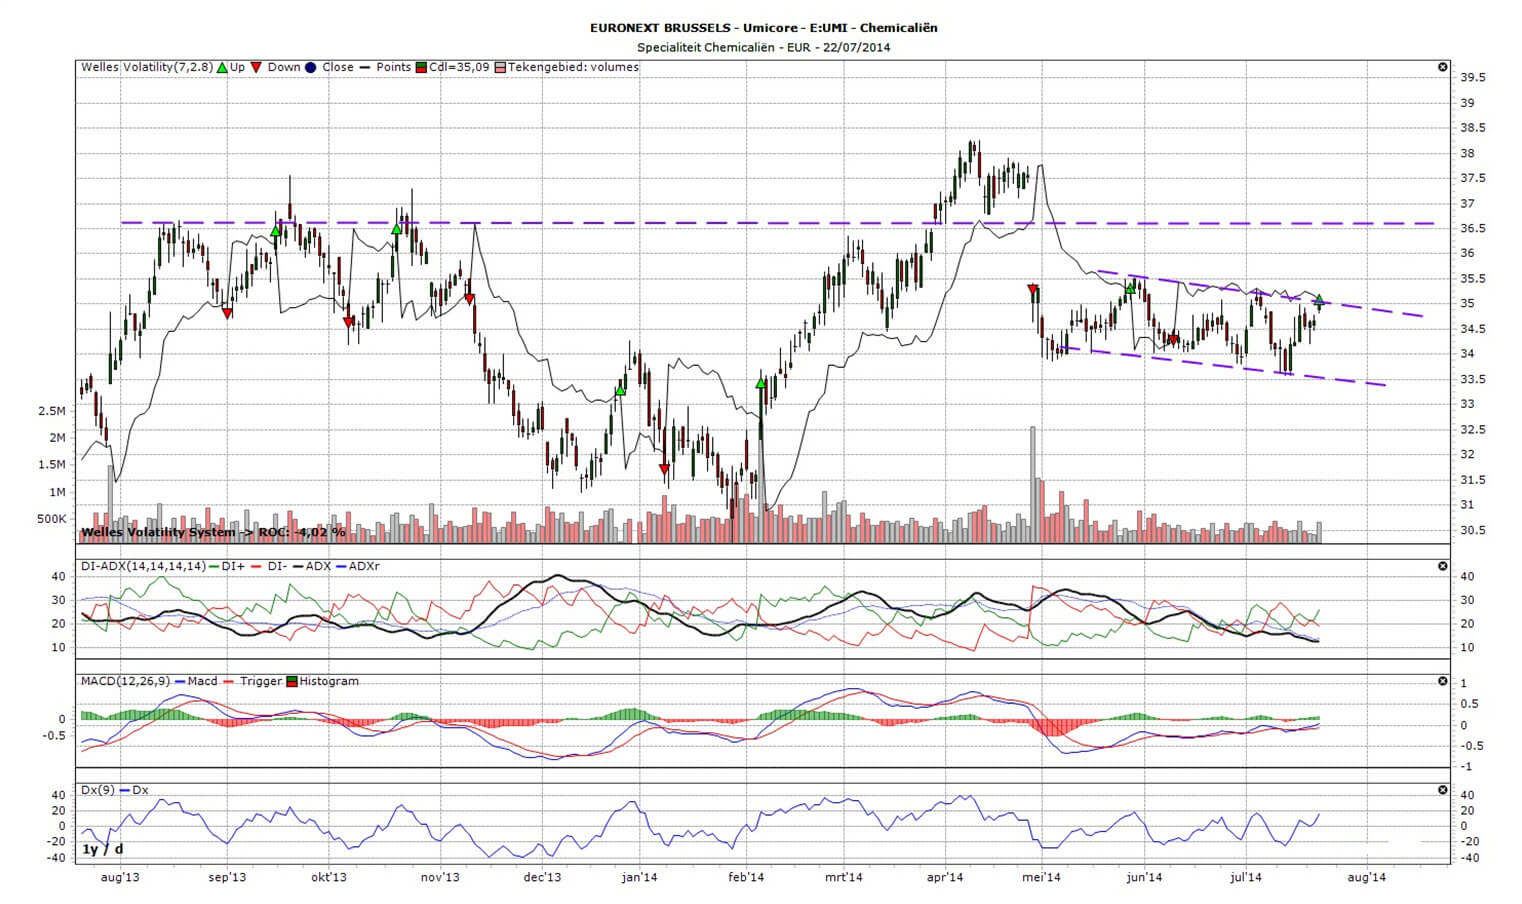Select the MACD(12,26,9) label

pos(126,681)
